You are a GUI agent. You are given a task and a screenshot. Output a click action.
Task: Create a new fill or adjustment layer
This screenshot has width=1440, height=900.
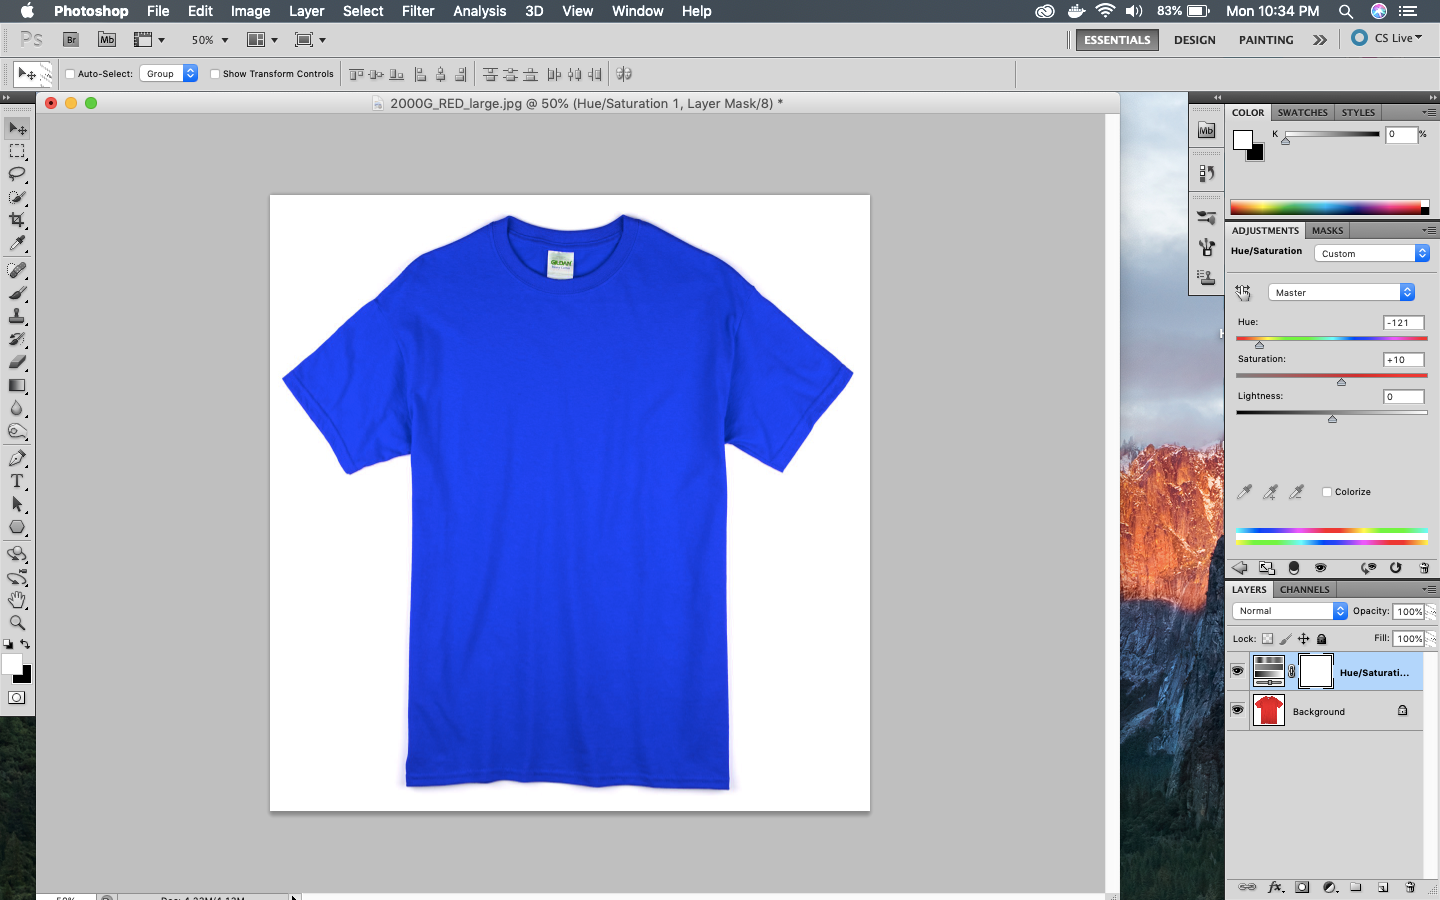(1330, 887)
